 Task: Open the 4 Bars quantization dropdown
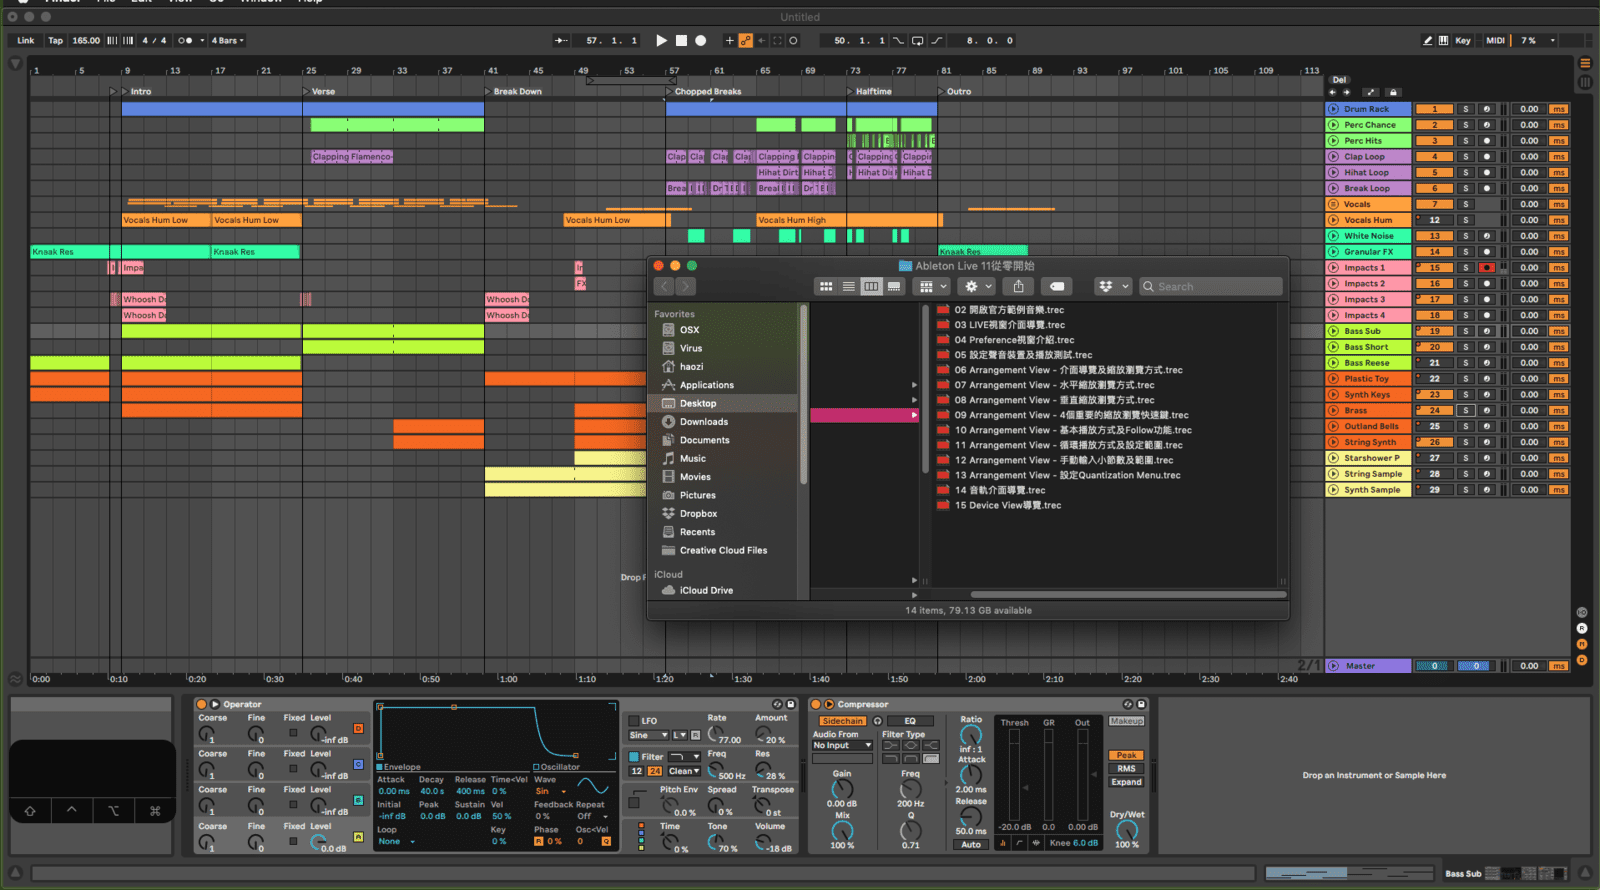[228, 41]
